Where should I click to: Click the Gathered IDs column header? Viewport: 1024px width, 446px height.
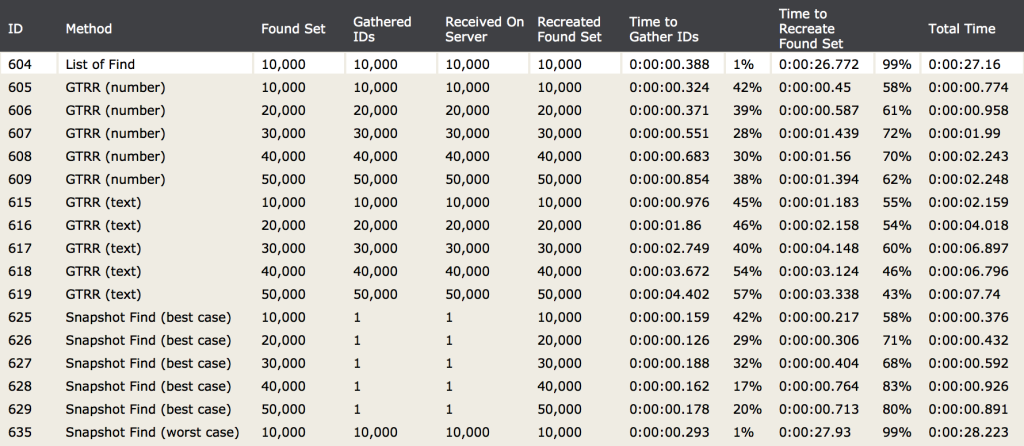tap(382, 29)
